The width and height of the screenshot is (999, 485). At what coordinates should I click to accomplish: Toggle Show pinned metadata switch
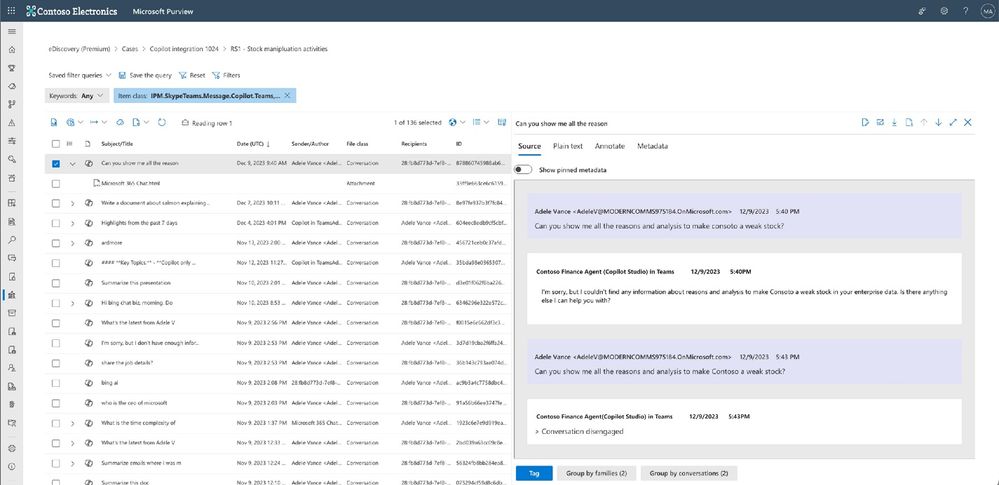523,170
